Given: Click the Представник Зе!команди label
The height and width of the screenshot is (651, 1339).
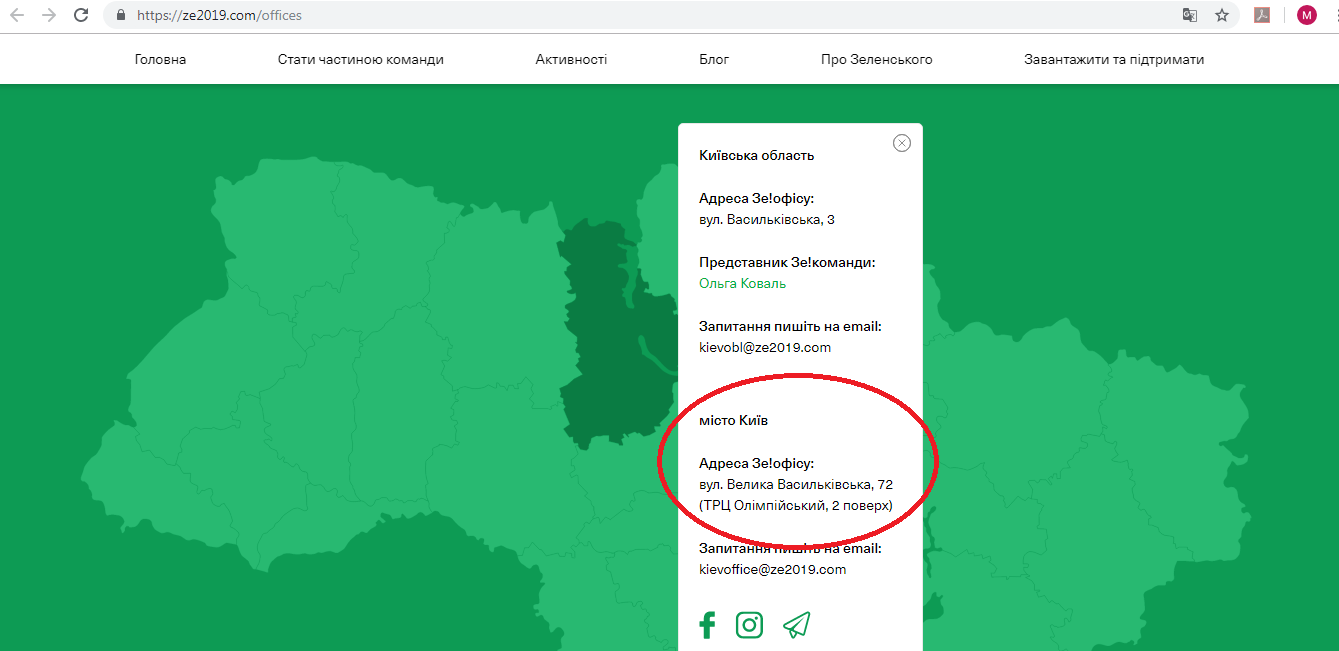Looking at the screenshot, I should 787,262.
